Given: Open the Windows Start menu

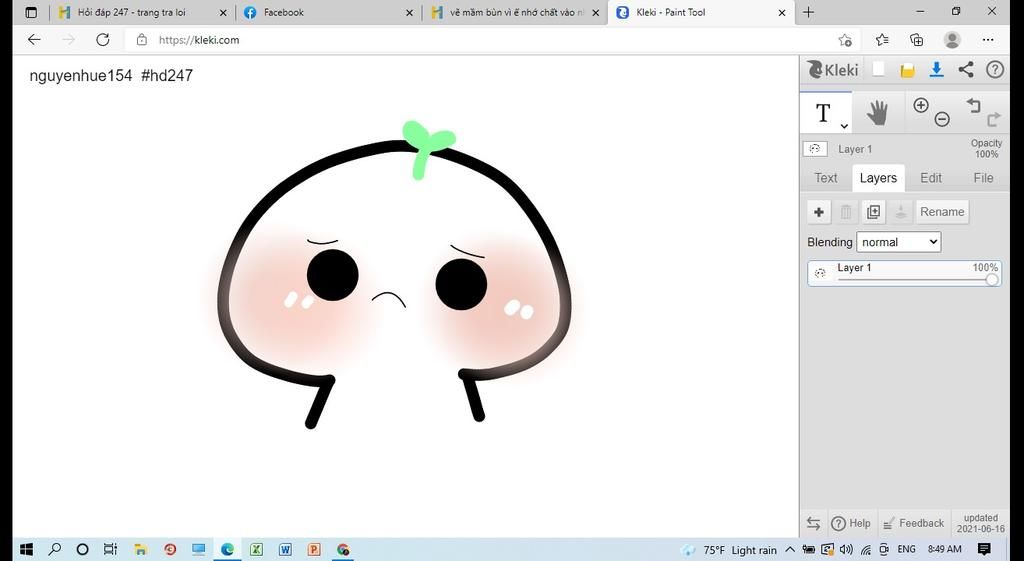Looking at the screenshot, I should [x=26, y=549].
